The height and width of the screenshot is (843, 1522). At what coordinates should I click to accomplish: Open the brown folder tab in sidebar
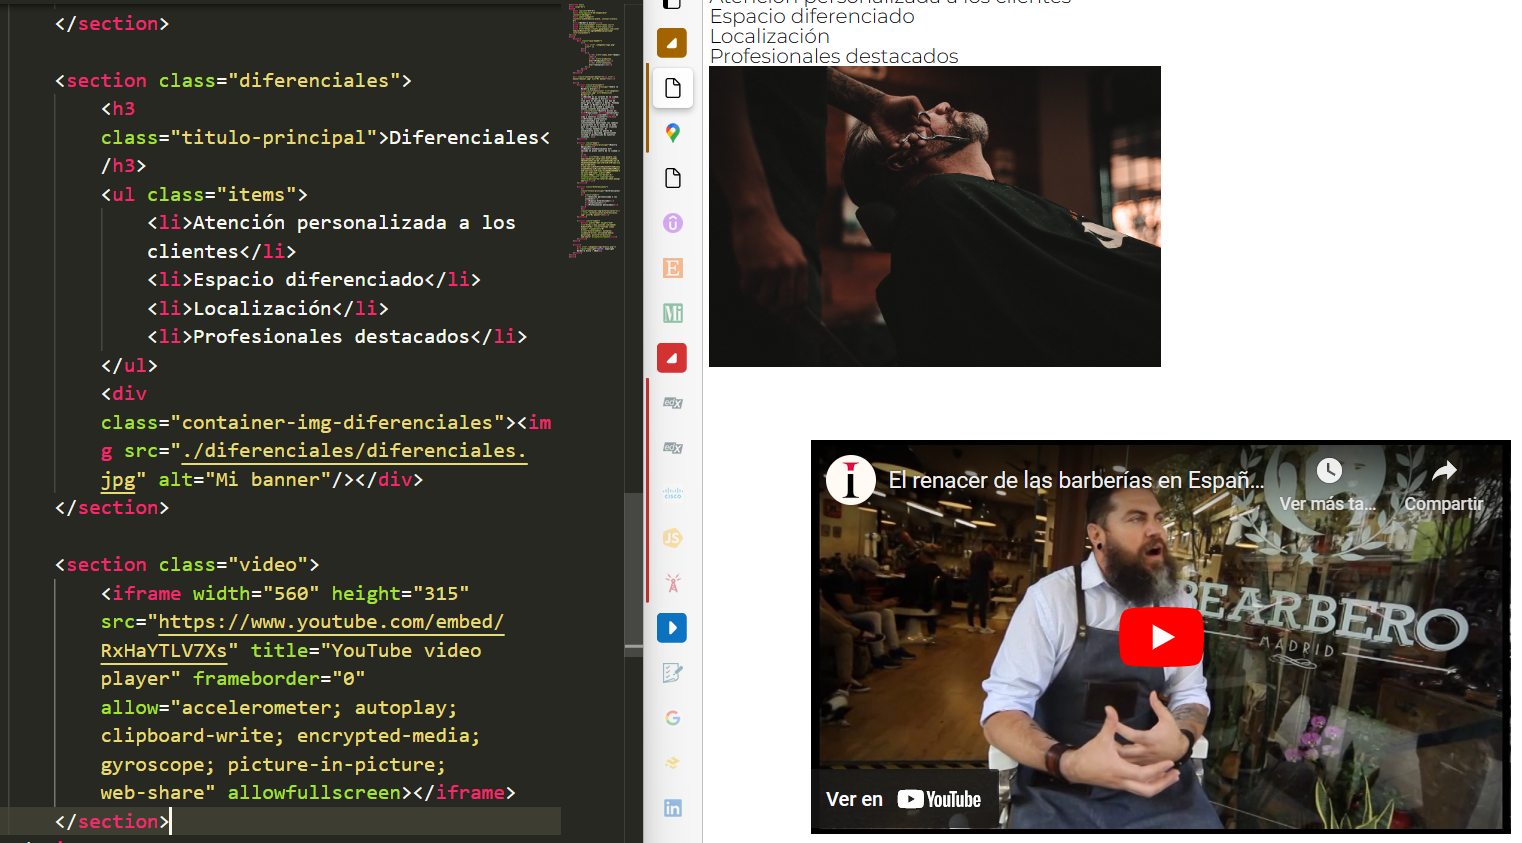672,43
